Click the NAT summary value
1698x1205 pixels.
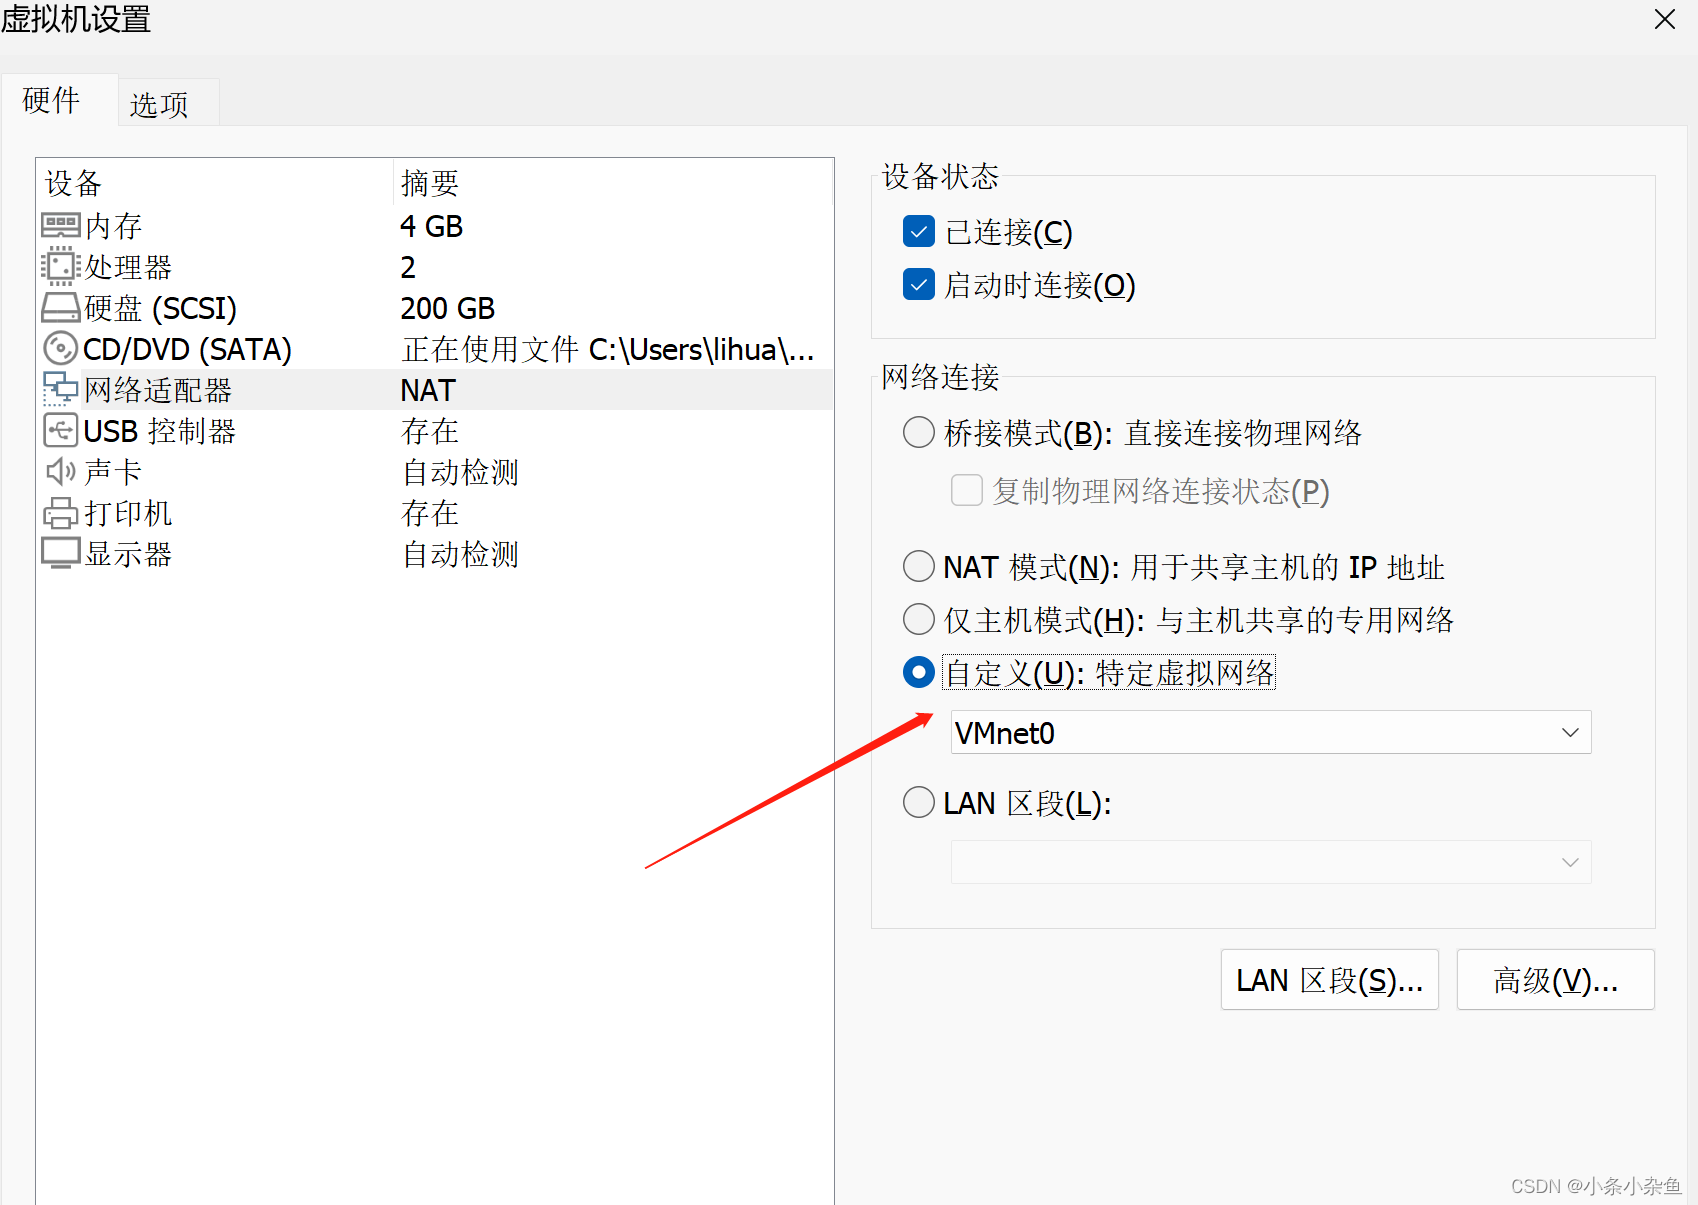[428, 390]
